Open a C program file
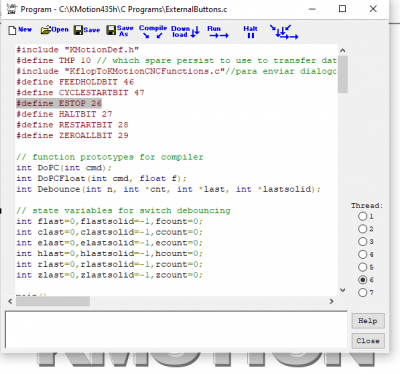 (x=55, y=30)
